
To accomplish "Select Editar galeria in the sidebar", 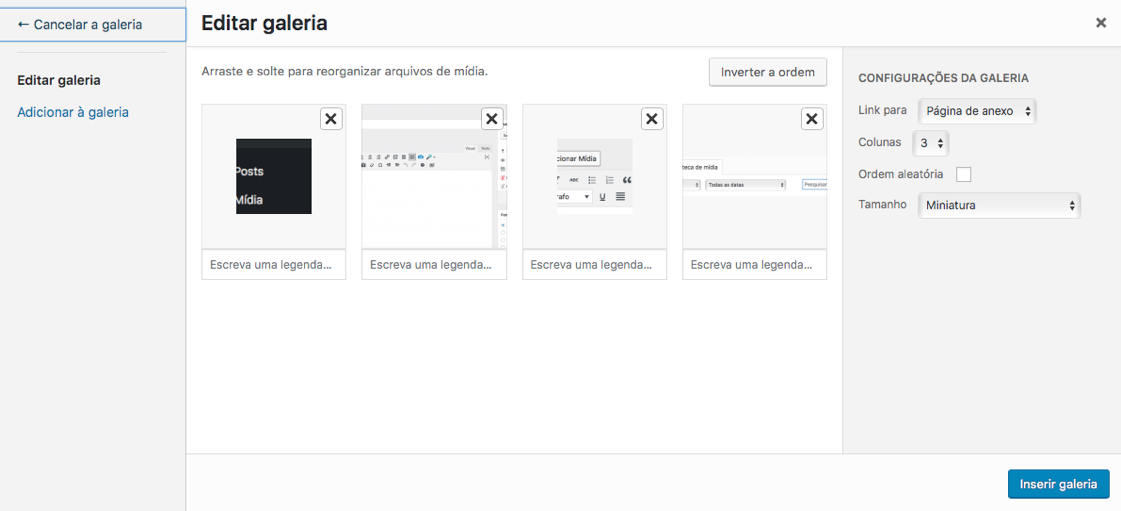I will (x=59, y=80).
